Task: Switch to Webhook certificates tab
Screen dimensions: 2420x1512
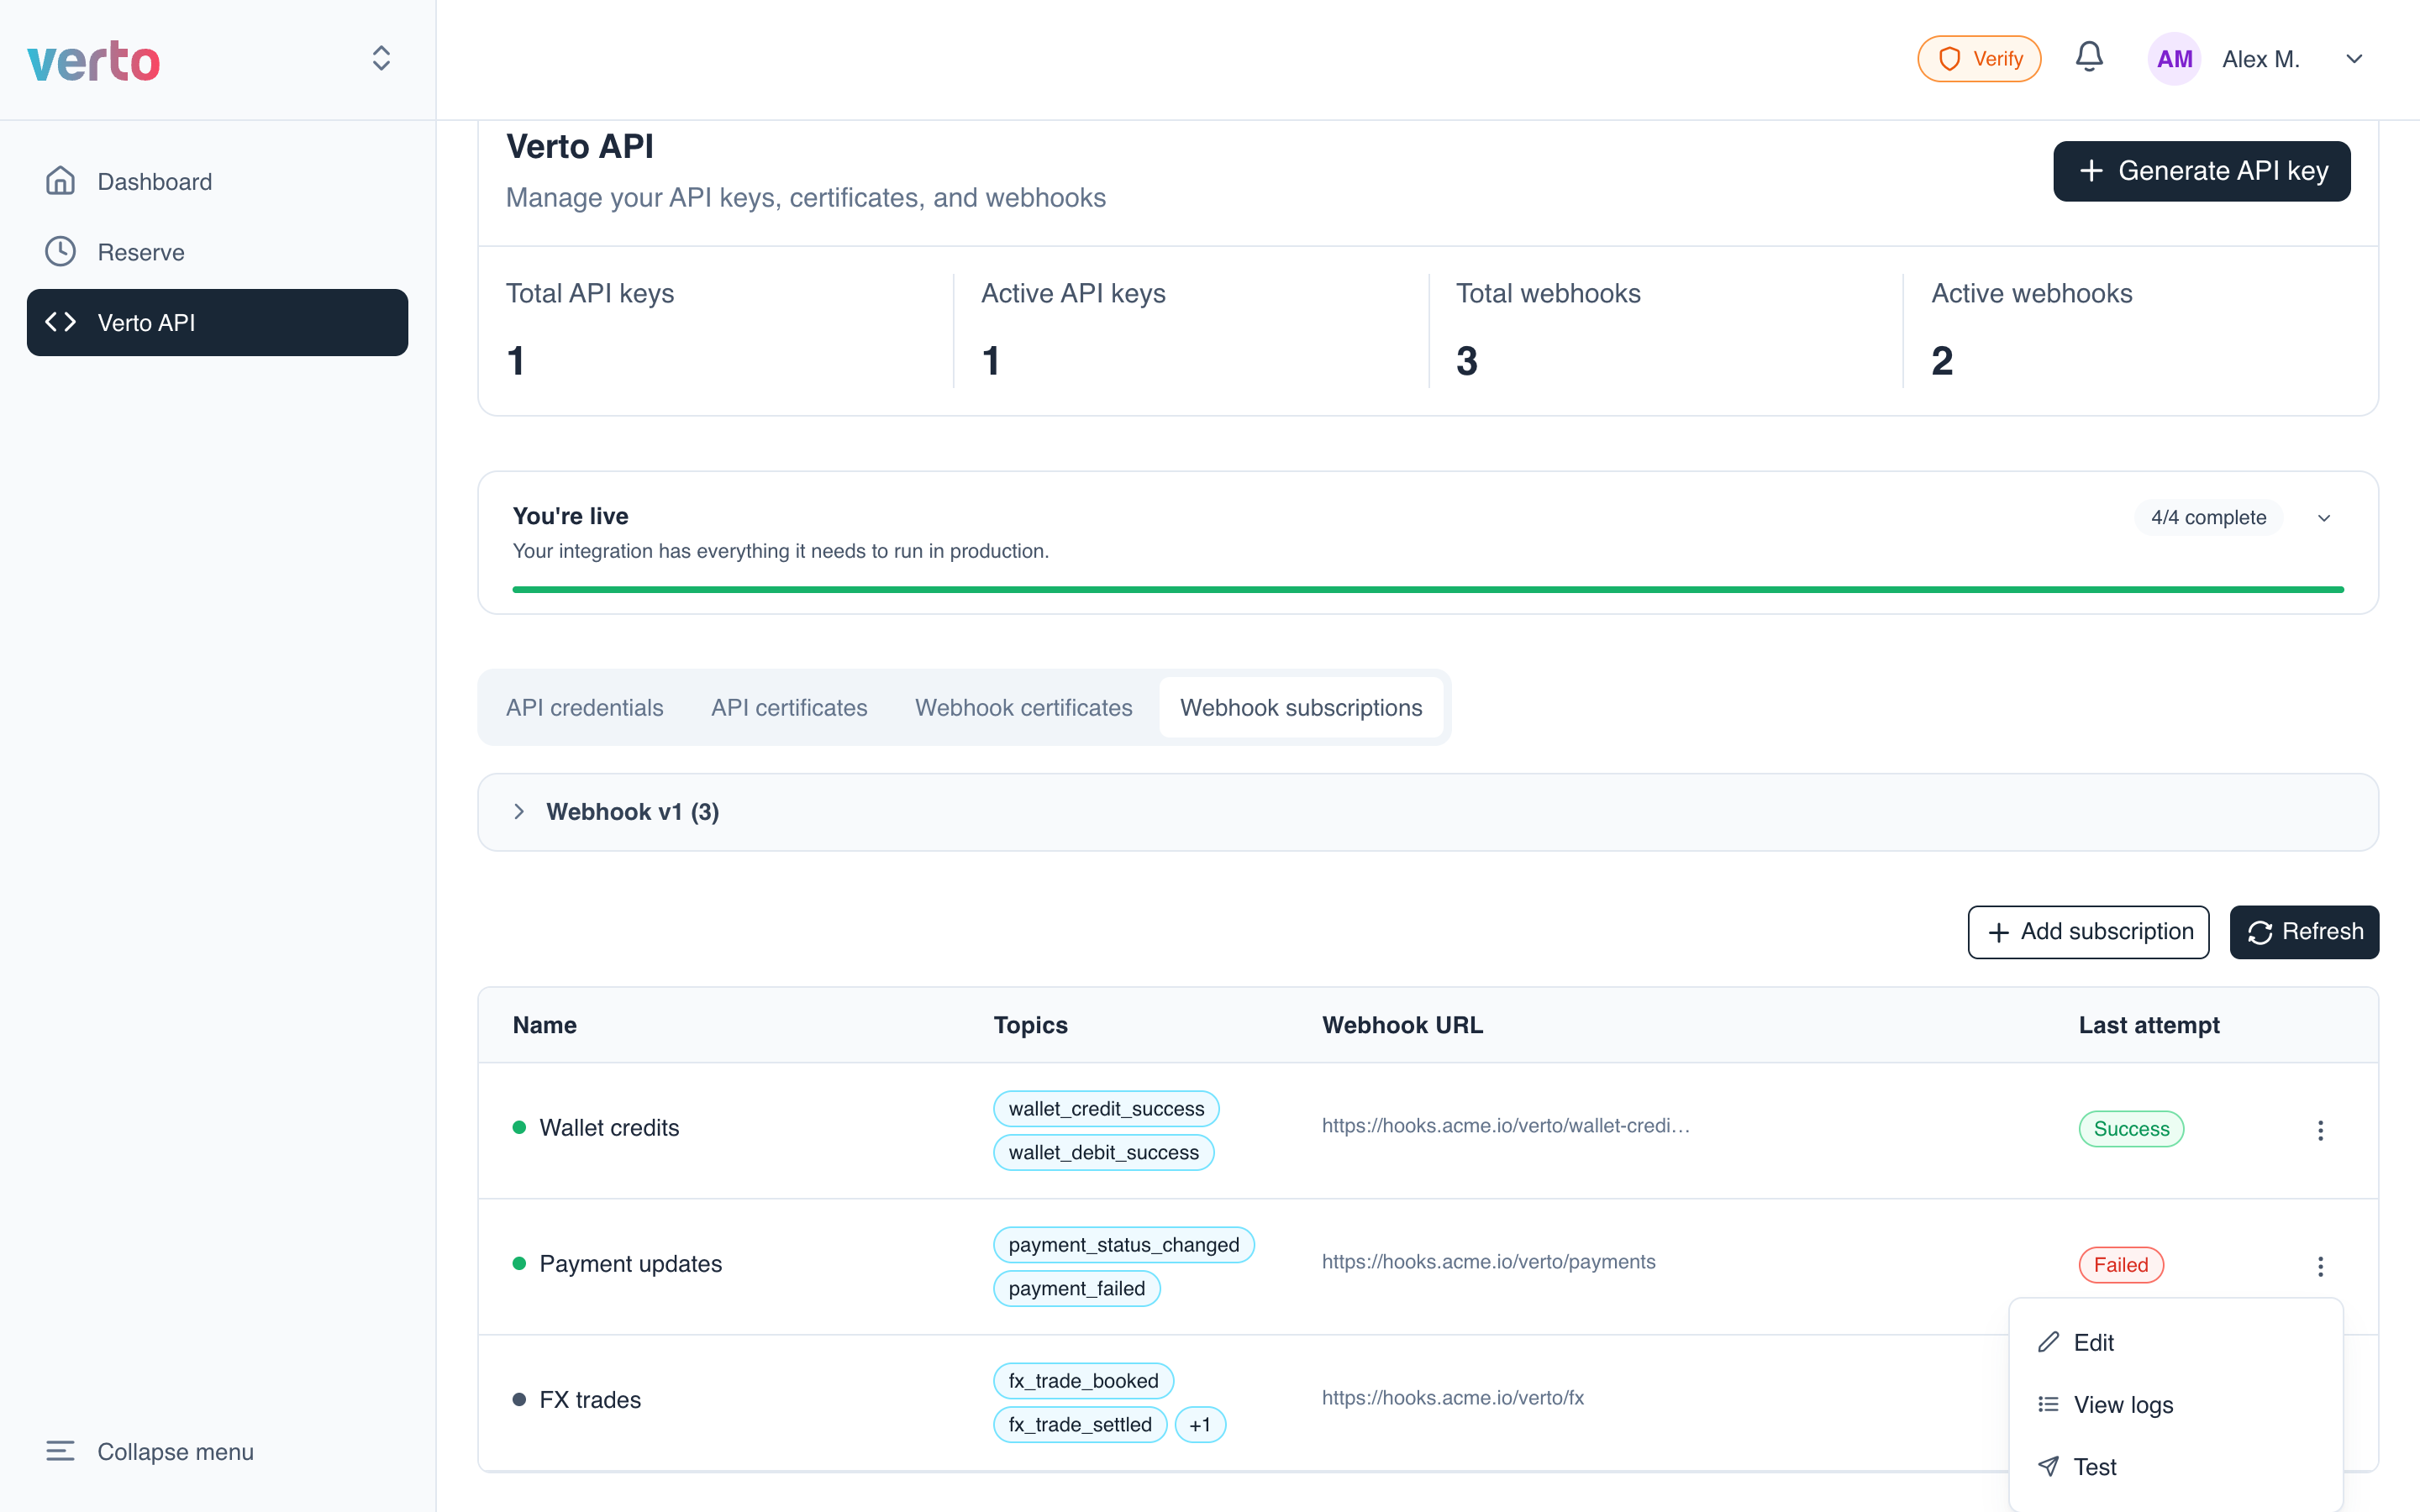Action: click(x=1024, y=708)
